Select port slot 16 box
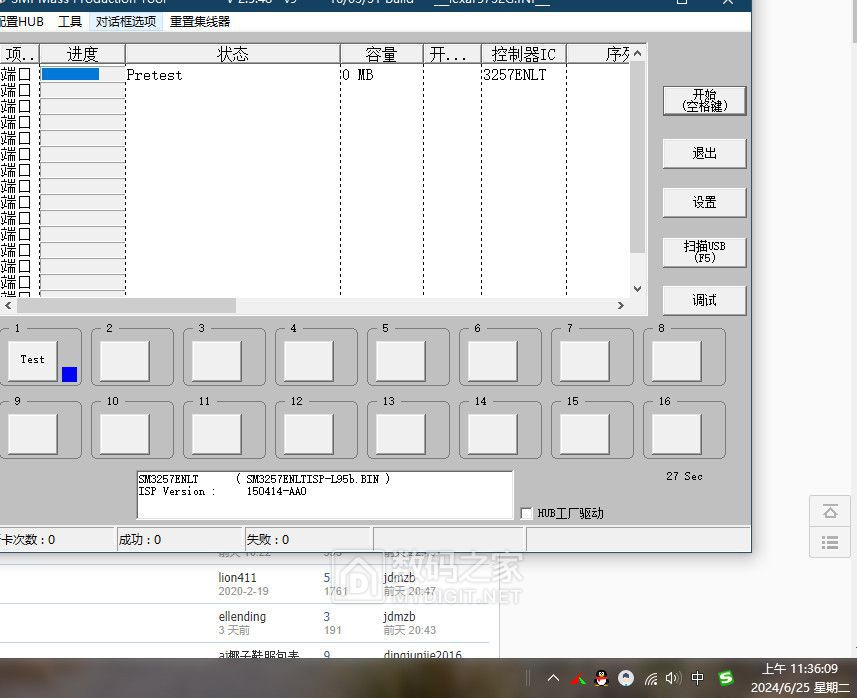 [676, 433]
